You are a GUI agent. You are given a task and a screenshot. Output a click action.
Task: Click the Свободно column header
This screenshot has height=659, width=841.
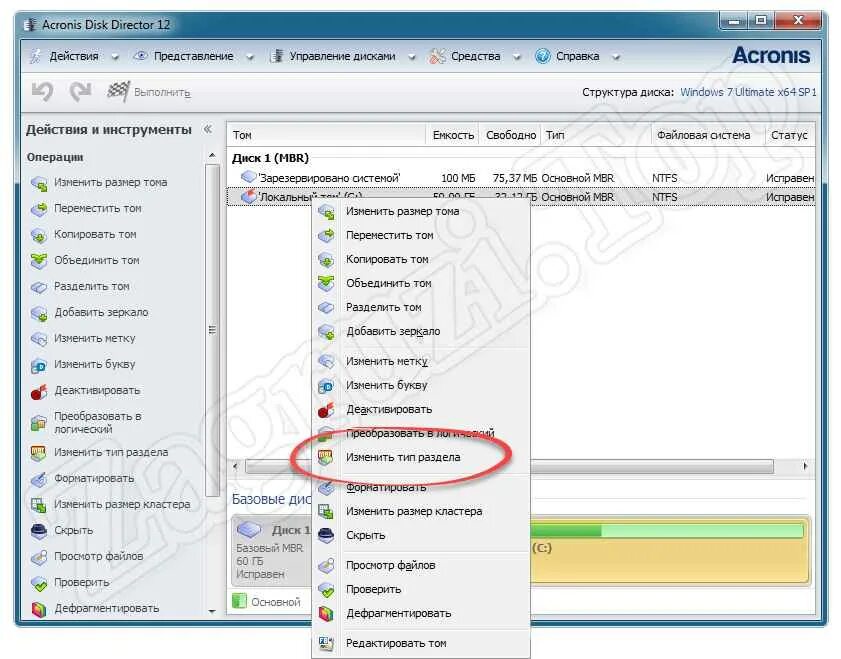(511, 135)
